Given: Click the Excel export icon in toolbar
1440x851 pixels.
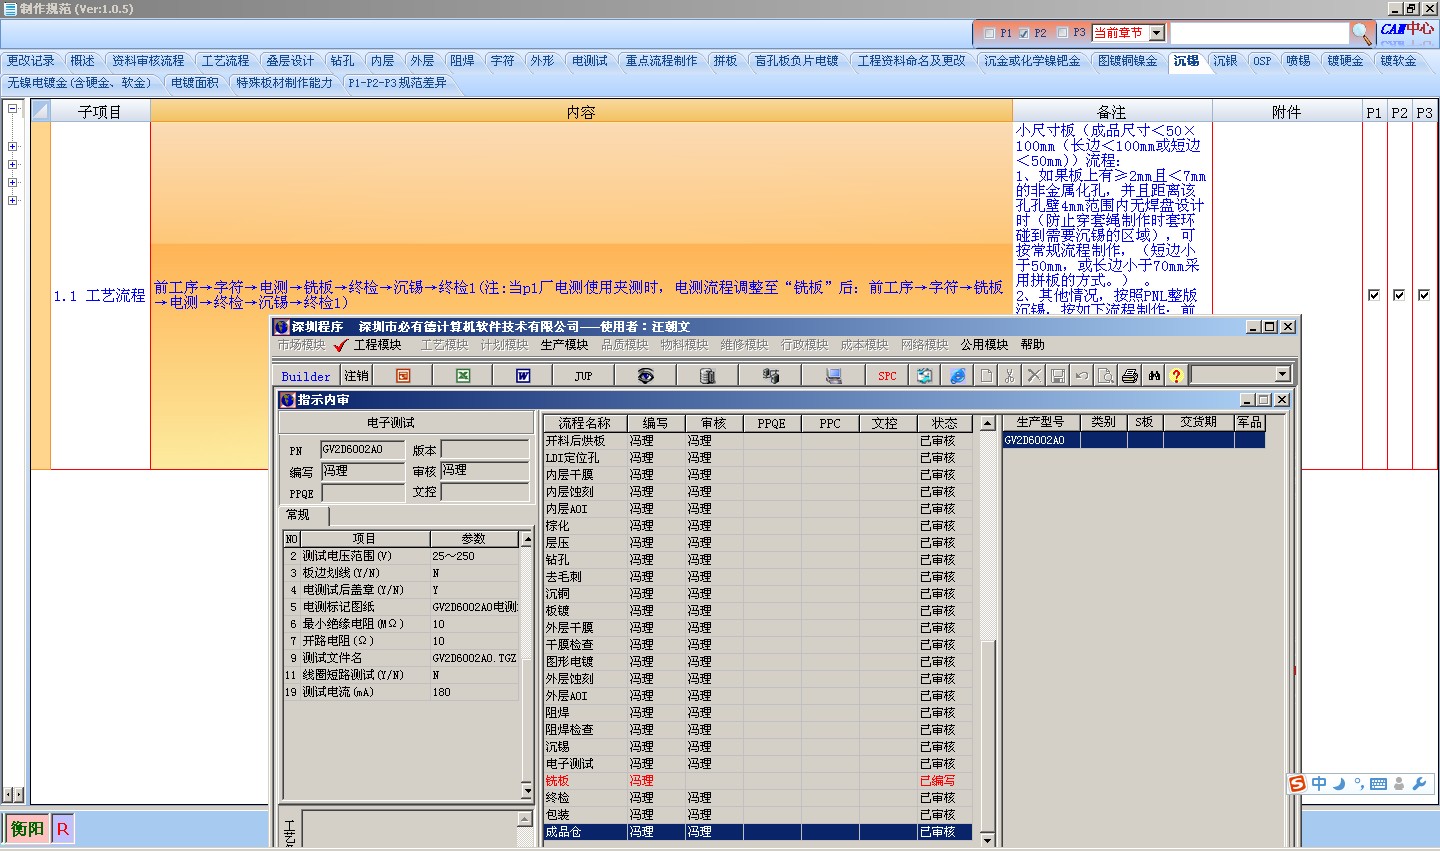Looking at the screenshot, I should [x=463, y=376].
